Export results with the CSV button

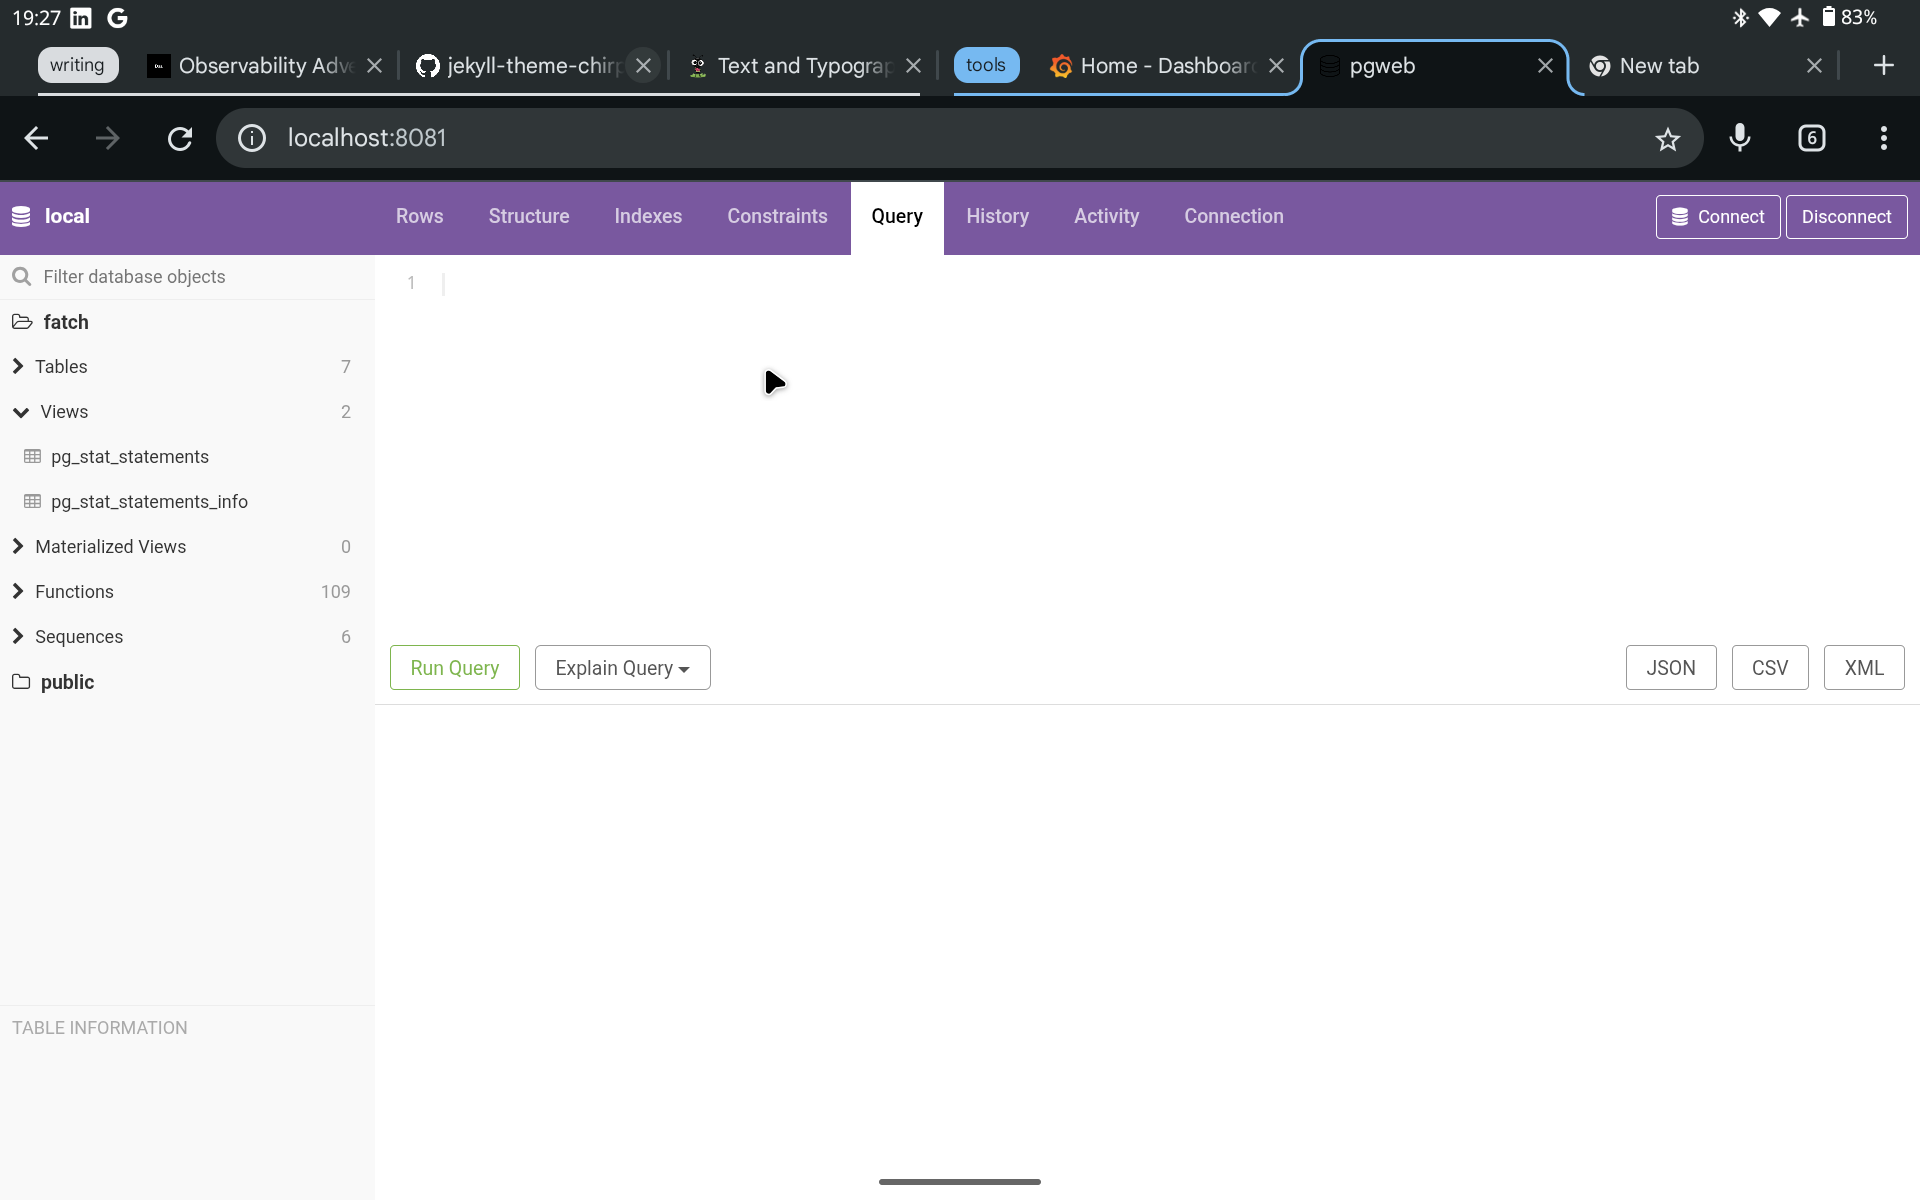(1769, 668)
